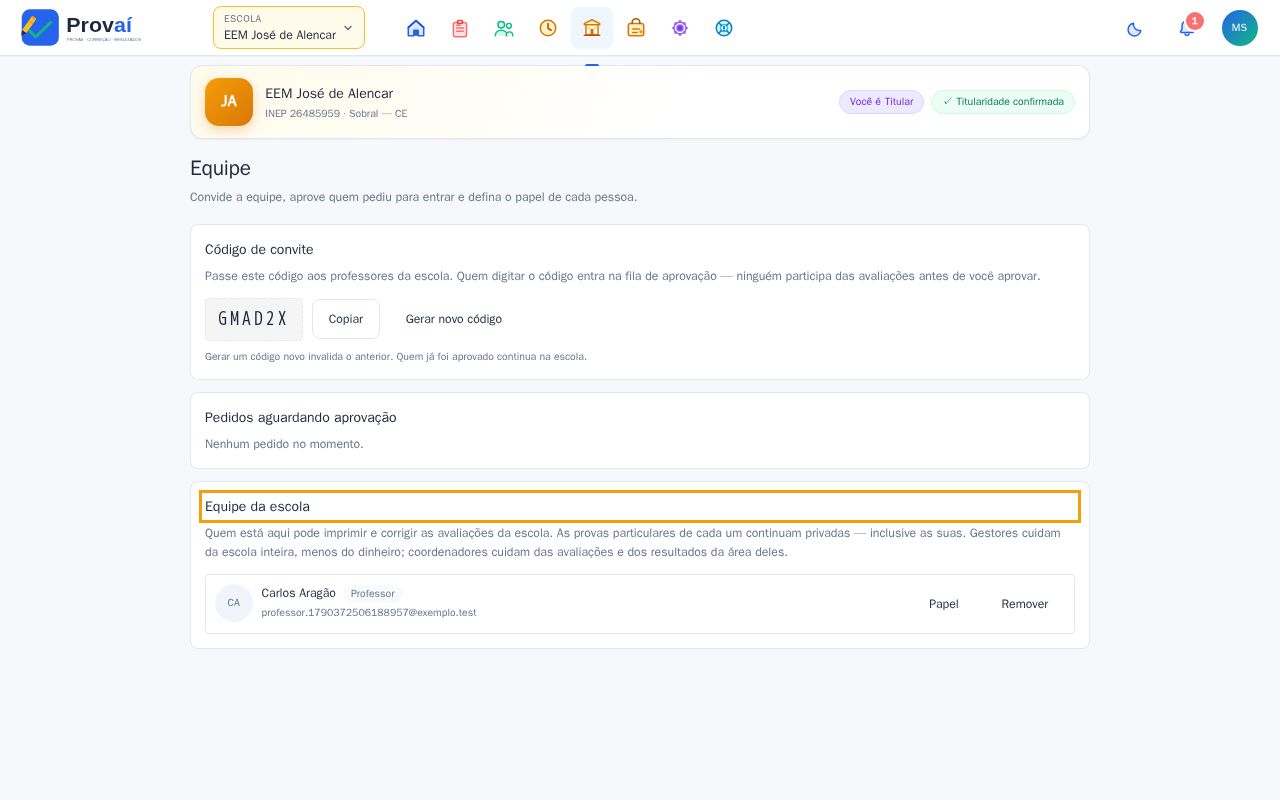This screenshot has width=1280, height=800.
Task: Open the blue lifebuoy help icon
Action: [724, 28]
